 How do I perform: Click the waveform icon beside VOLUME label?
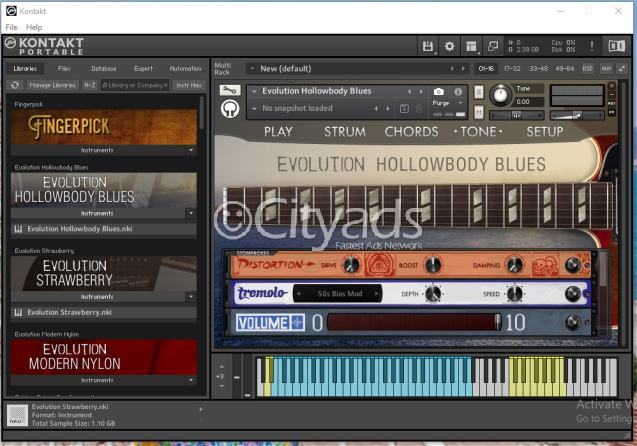point(298,323)
